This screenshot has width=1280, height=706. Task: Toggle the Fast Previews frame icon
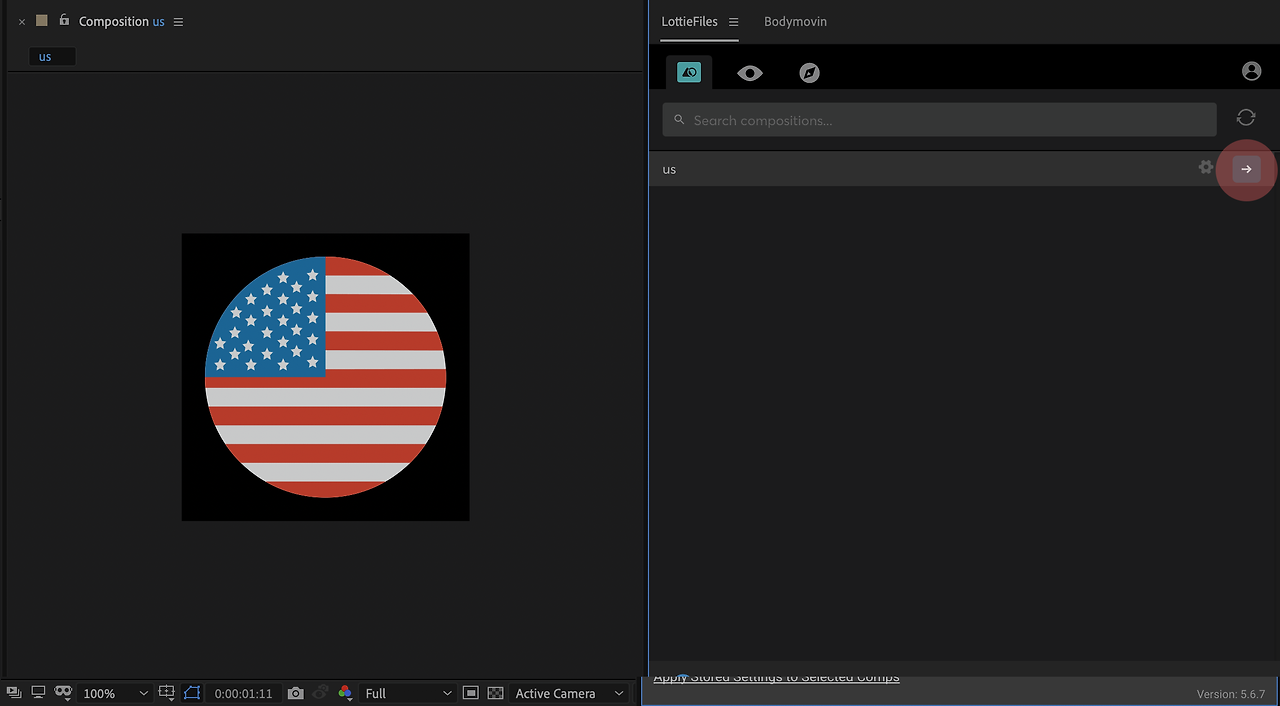(470, 693)
